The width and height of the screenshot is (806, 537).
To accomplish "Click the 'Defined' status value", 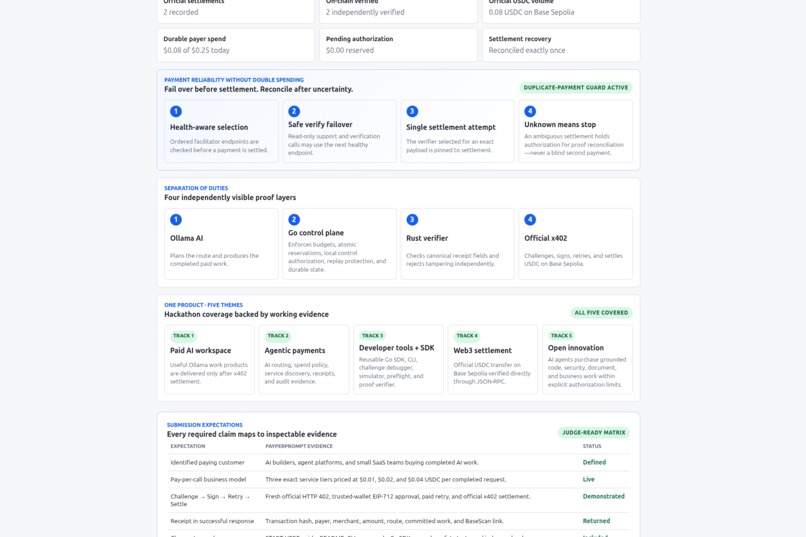I will tap(594, 462).
